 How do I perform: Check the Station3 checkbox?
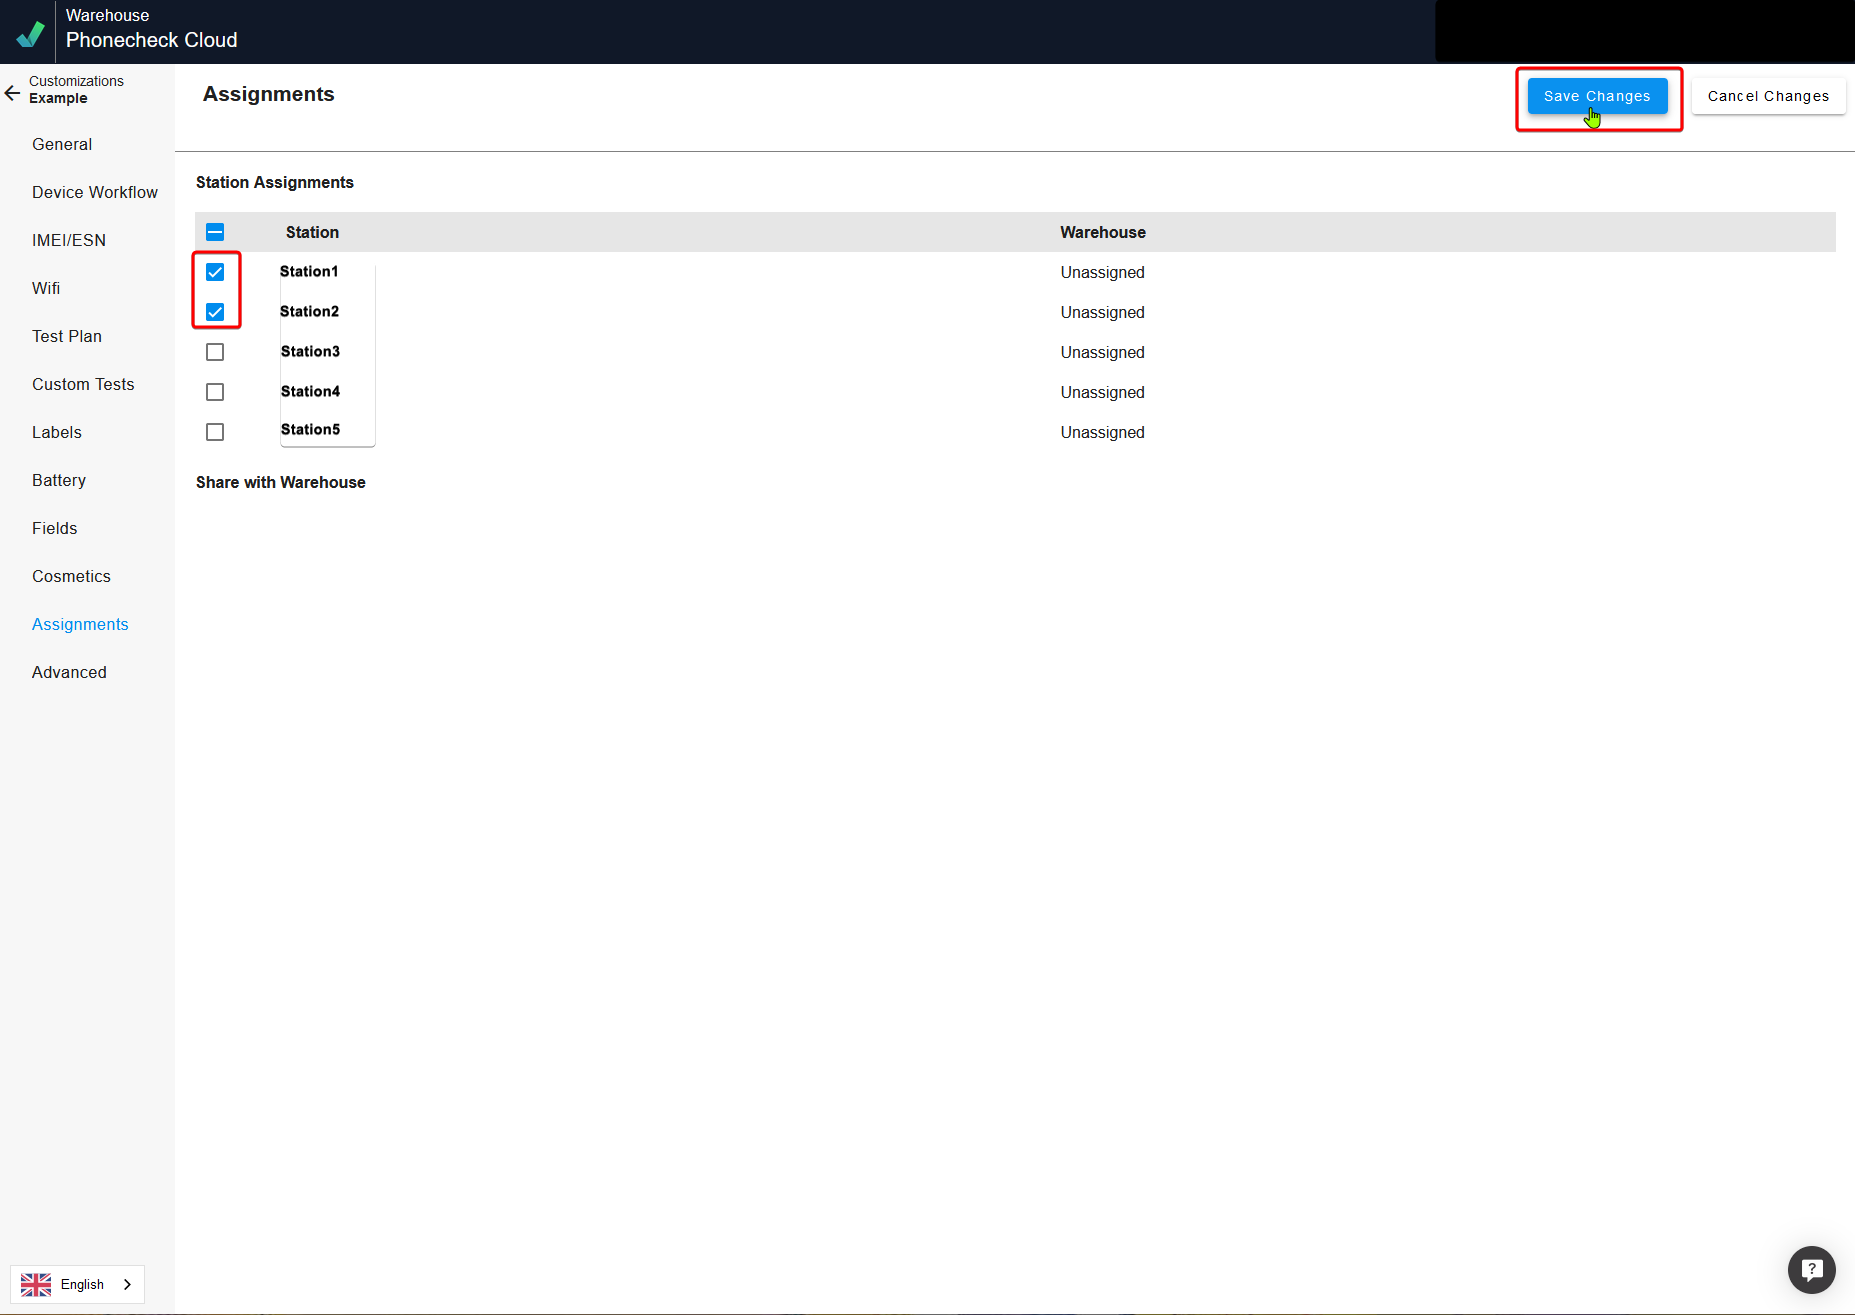coord(215,352)
